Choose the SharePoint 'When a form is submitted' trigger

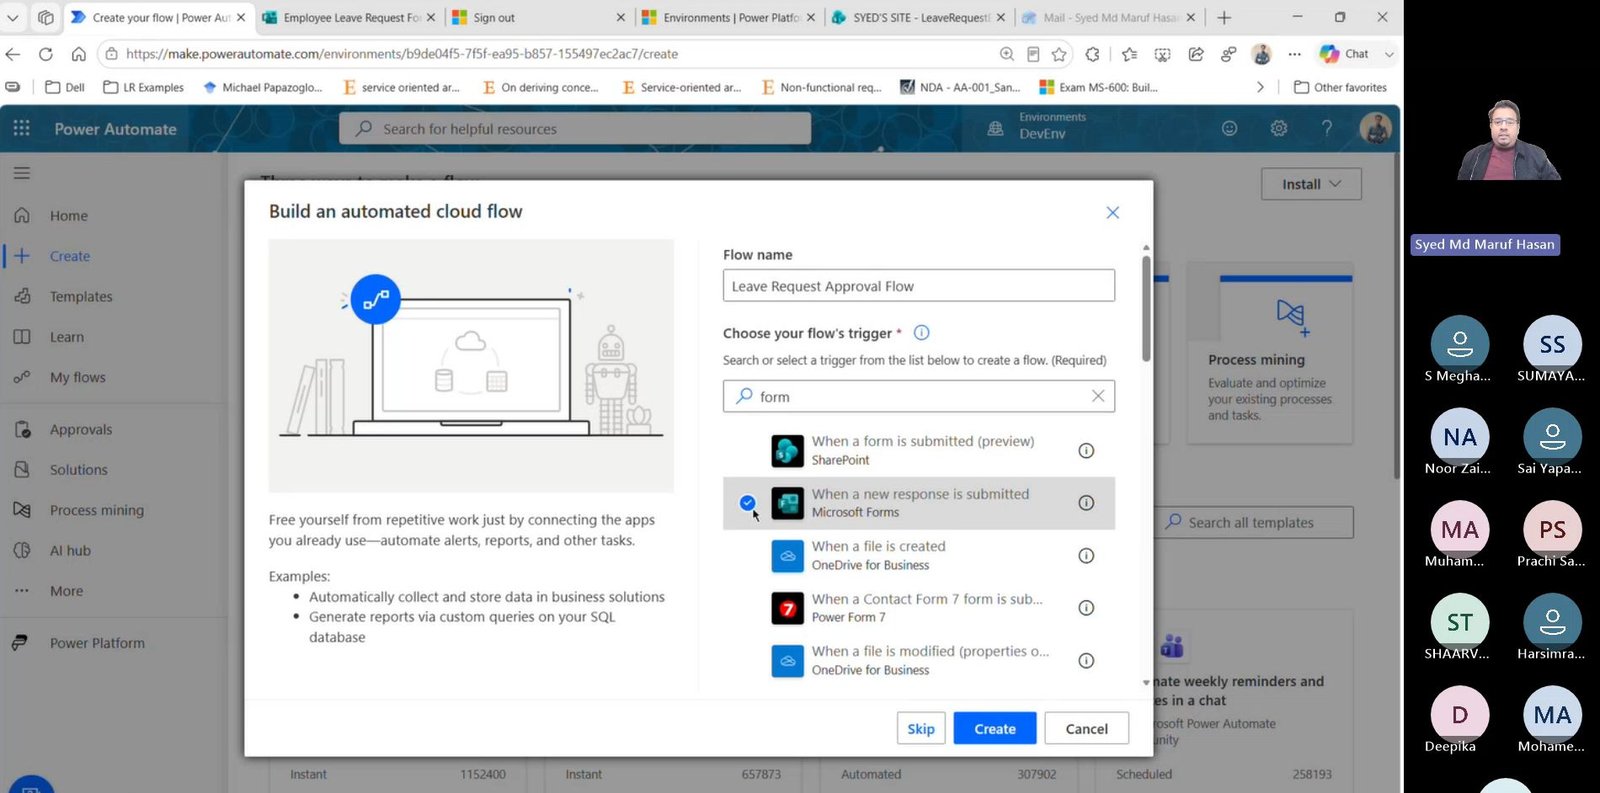[919, 451]
